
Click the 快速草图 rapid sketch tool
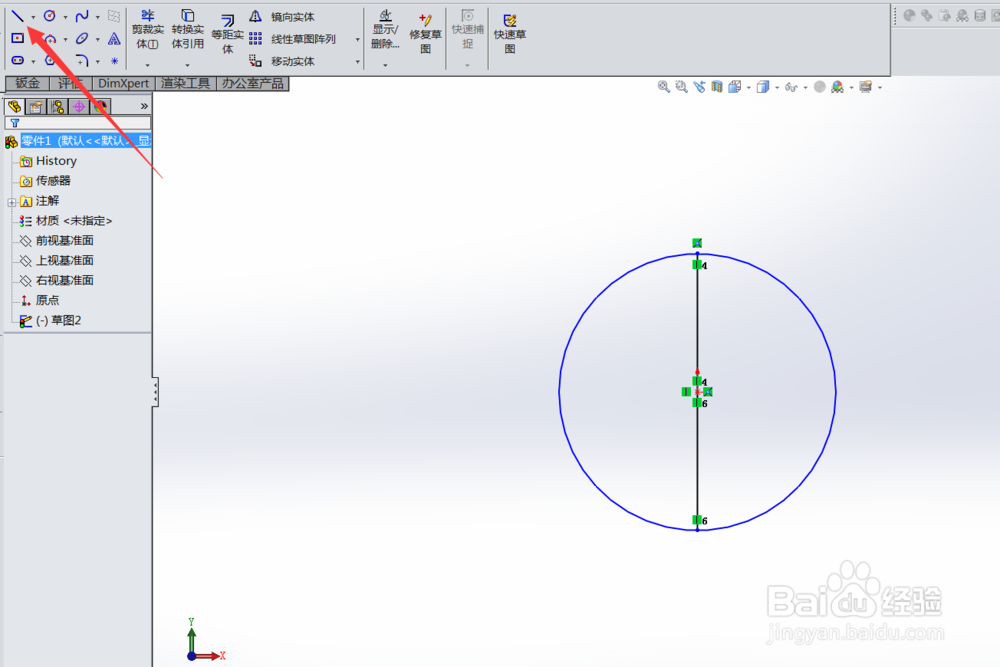tap(510, 34)
